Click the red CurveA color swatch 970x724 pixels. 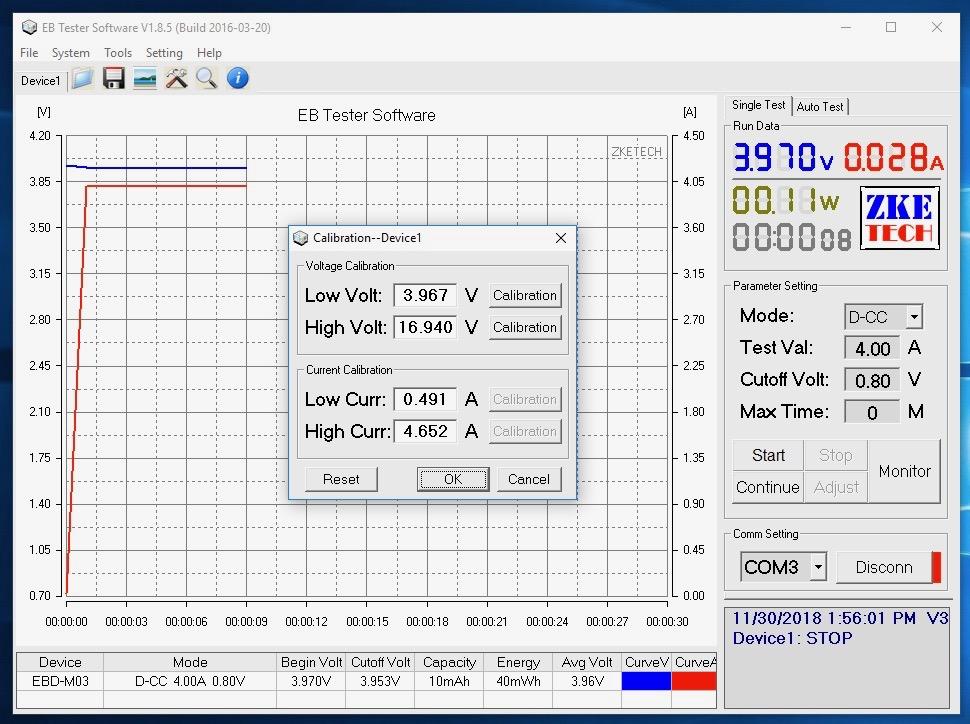[x=694, y=681]
